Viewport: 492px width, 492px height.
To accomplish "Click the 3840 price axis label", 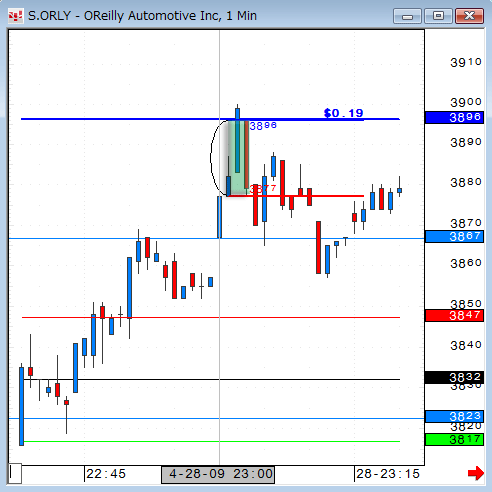I will (x=466, y=345).
